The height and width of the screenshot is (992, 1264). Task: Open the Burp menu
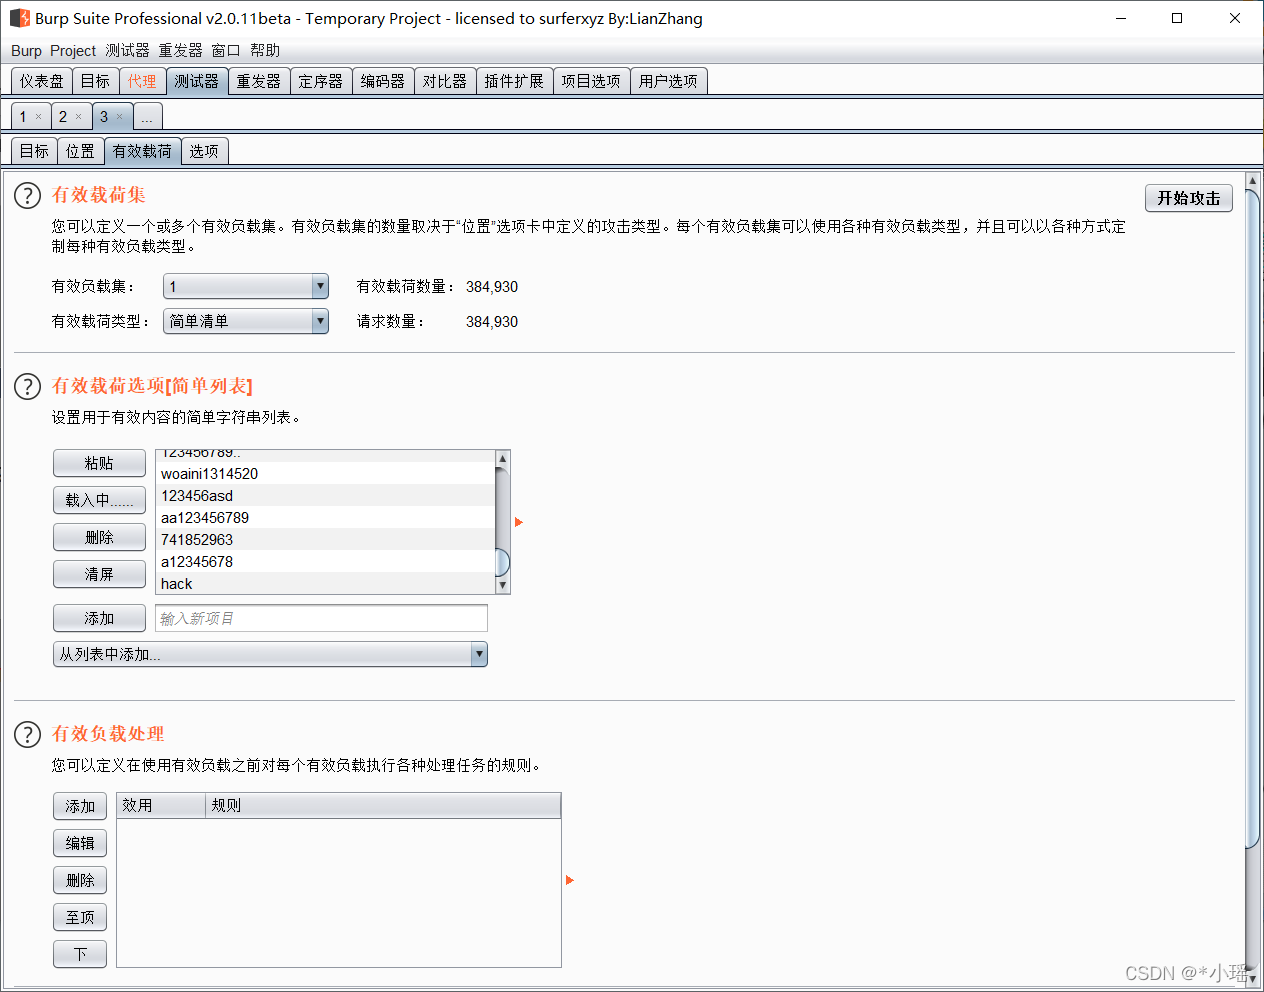(x=26, y=51)
